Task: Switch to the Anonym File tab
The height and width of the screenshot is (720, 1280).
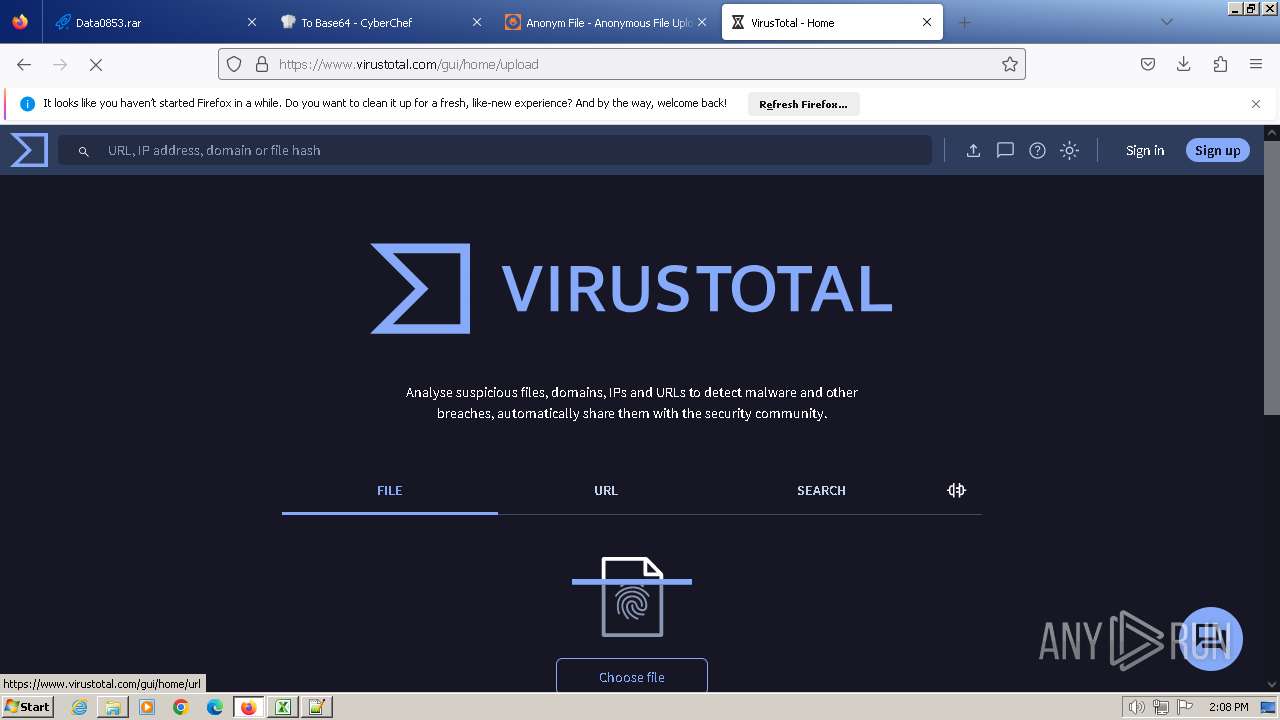Action: coord(606,22)
